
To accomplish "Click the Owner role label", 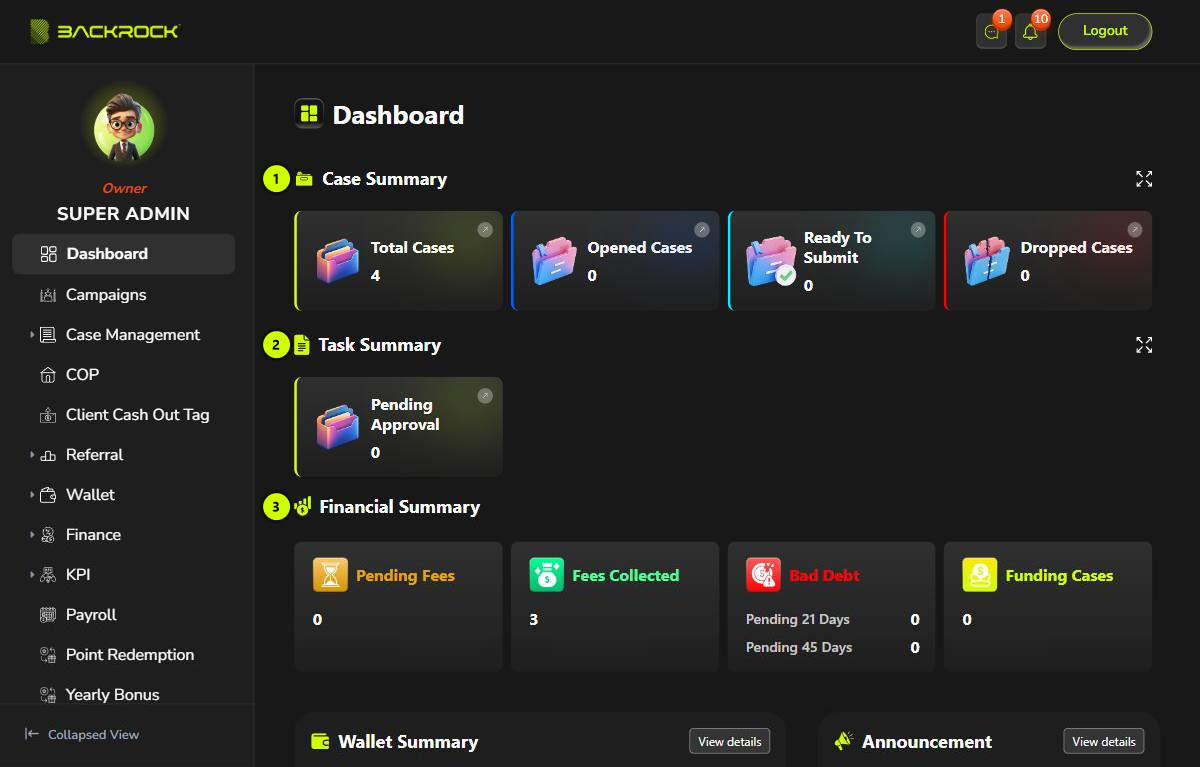I will tap(124, 188).
